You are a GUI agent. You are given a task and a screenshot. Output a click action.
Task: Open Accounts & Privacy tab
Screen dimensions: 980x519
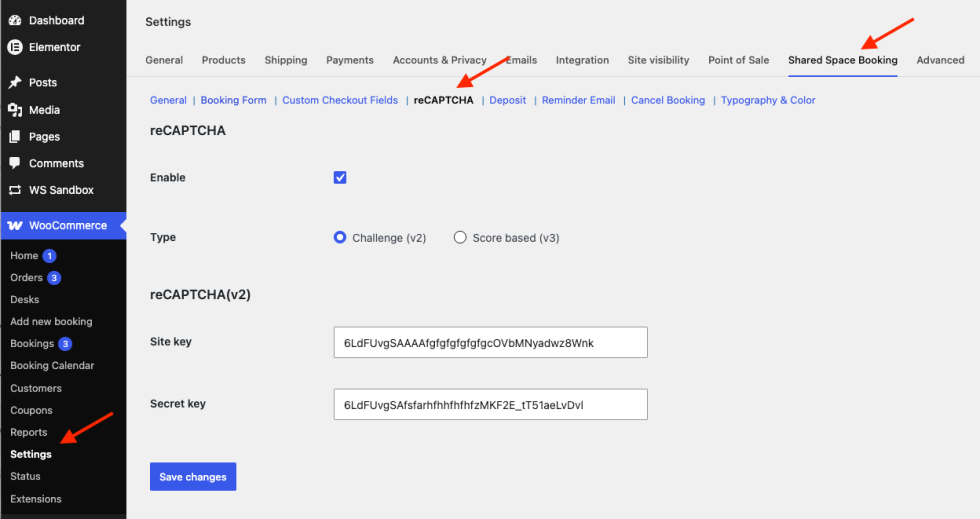pos(439,60)
